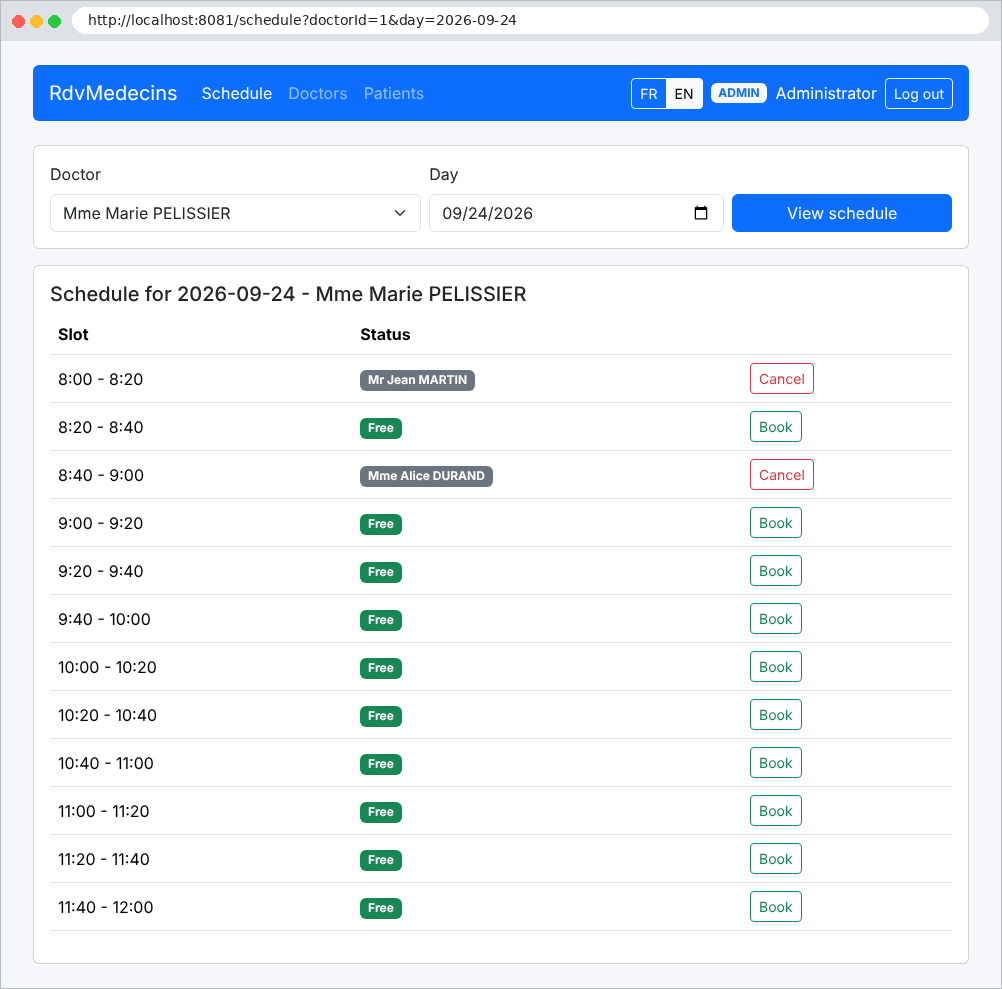Viewport: 1002px width, 989px height.
Task: Book the 8:20 - 8:40 slot
Action: coord(775,427)
